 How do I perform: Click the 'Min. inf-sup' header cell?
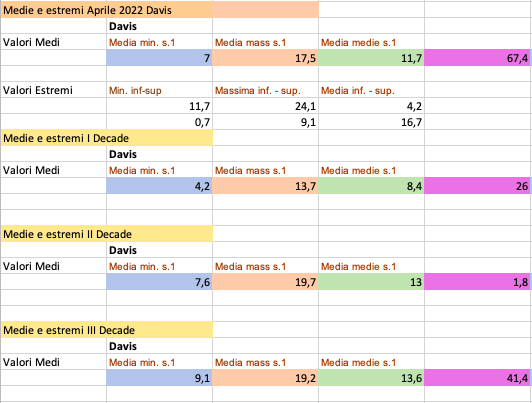point(159,90)
